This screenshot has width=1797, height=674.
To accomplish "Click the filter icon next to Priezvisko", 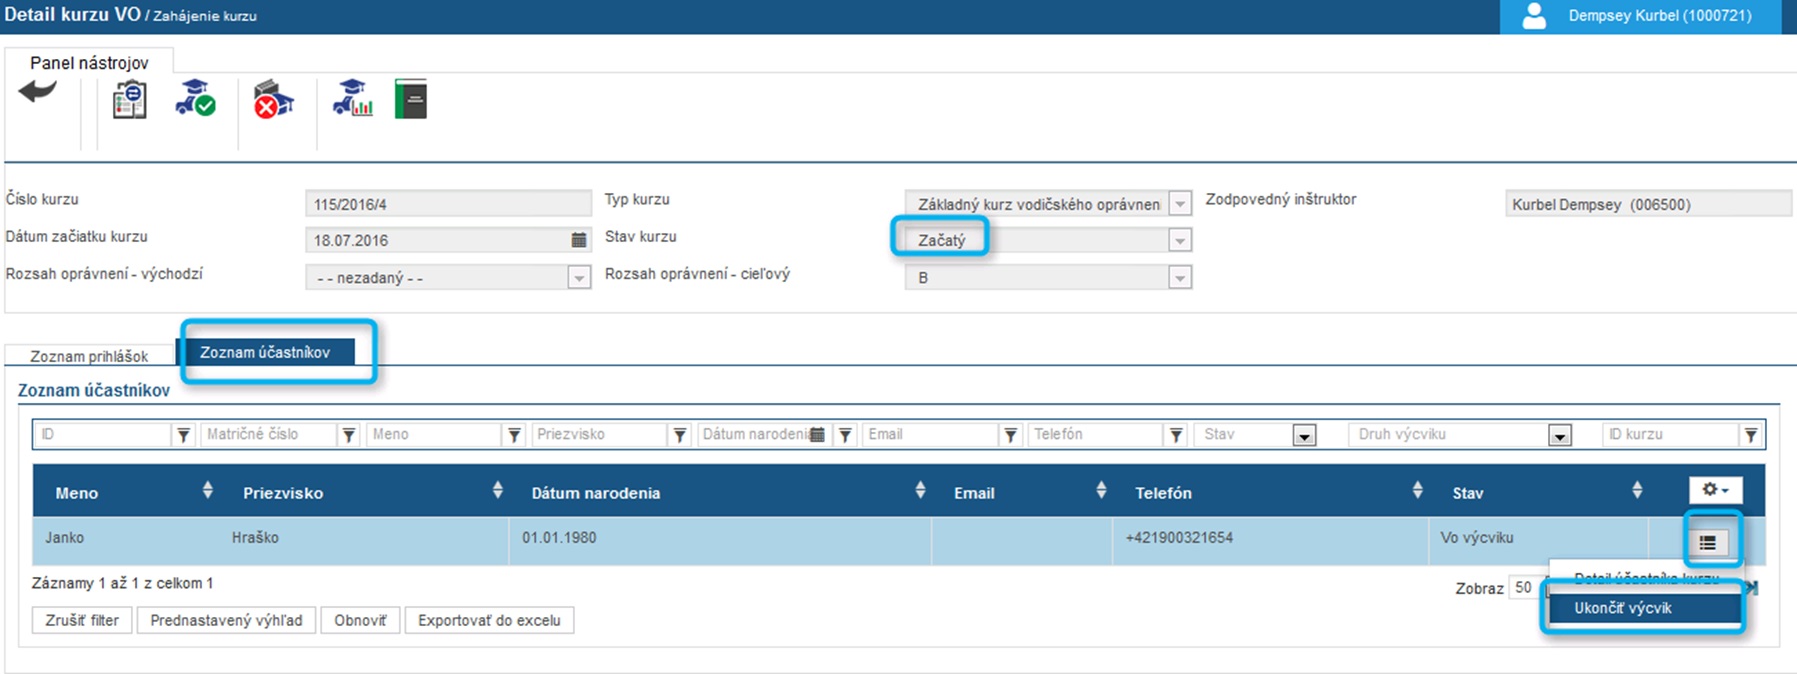I will (680, 435).
